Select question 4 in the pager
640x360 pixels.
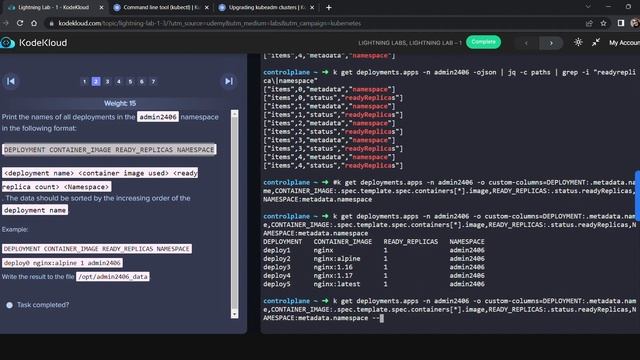pos(119,81)
